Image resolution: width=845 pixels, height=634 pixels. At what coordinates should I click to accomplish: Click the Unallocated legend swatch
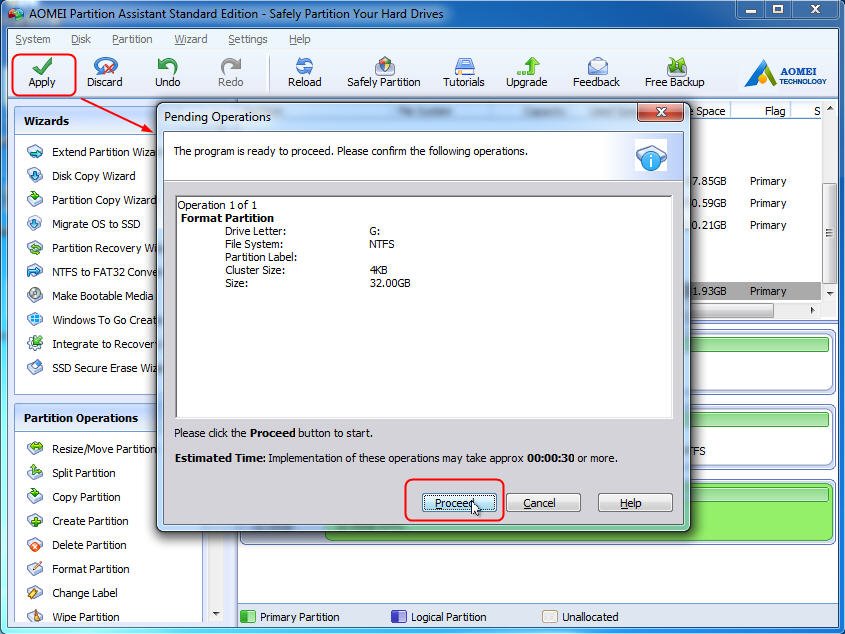point(549,616)
